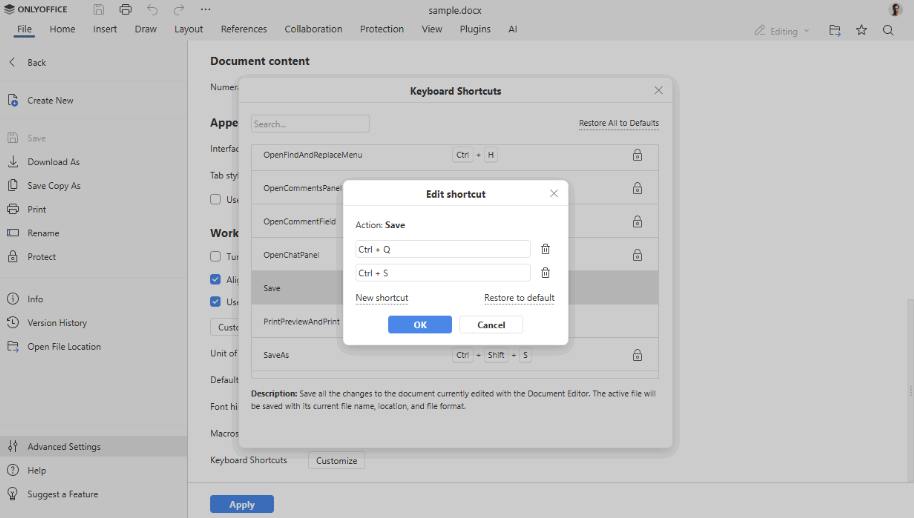914x518 pixels.
Task: Choose Download As in File sidebar
Action: [93, 162]
